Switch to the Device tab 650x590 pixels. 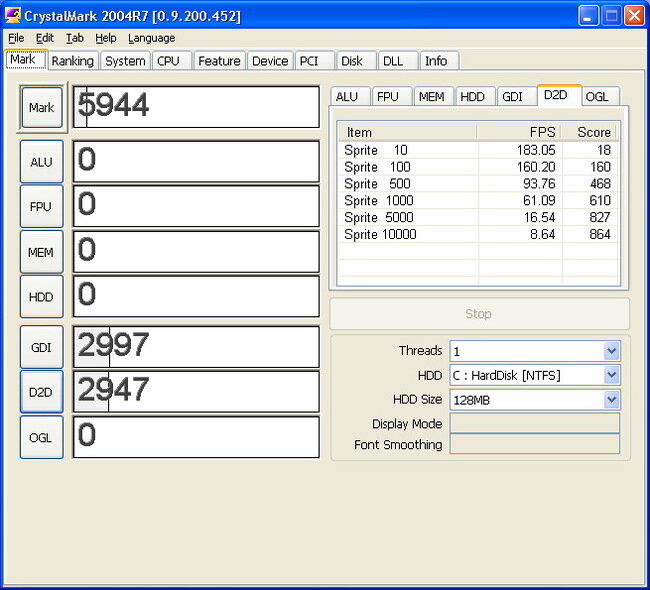click(x=270, y=61)
